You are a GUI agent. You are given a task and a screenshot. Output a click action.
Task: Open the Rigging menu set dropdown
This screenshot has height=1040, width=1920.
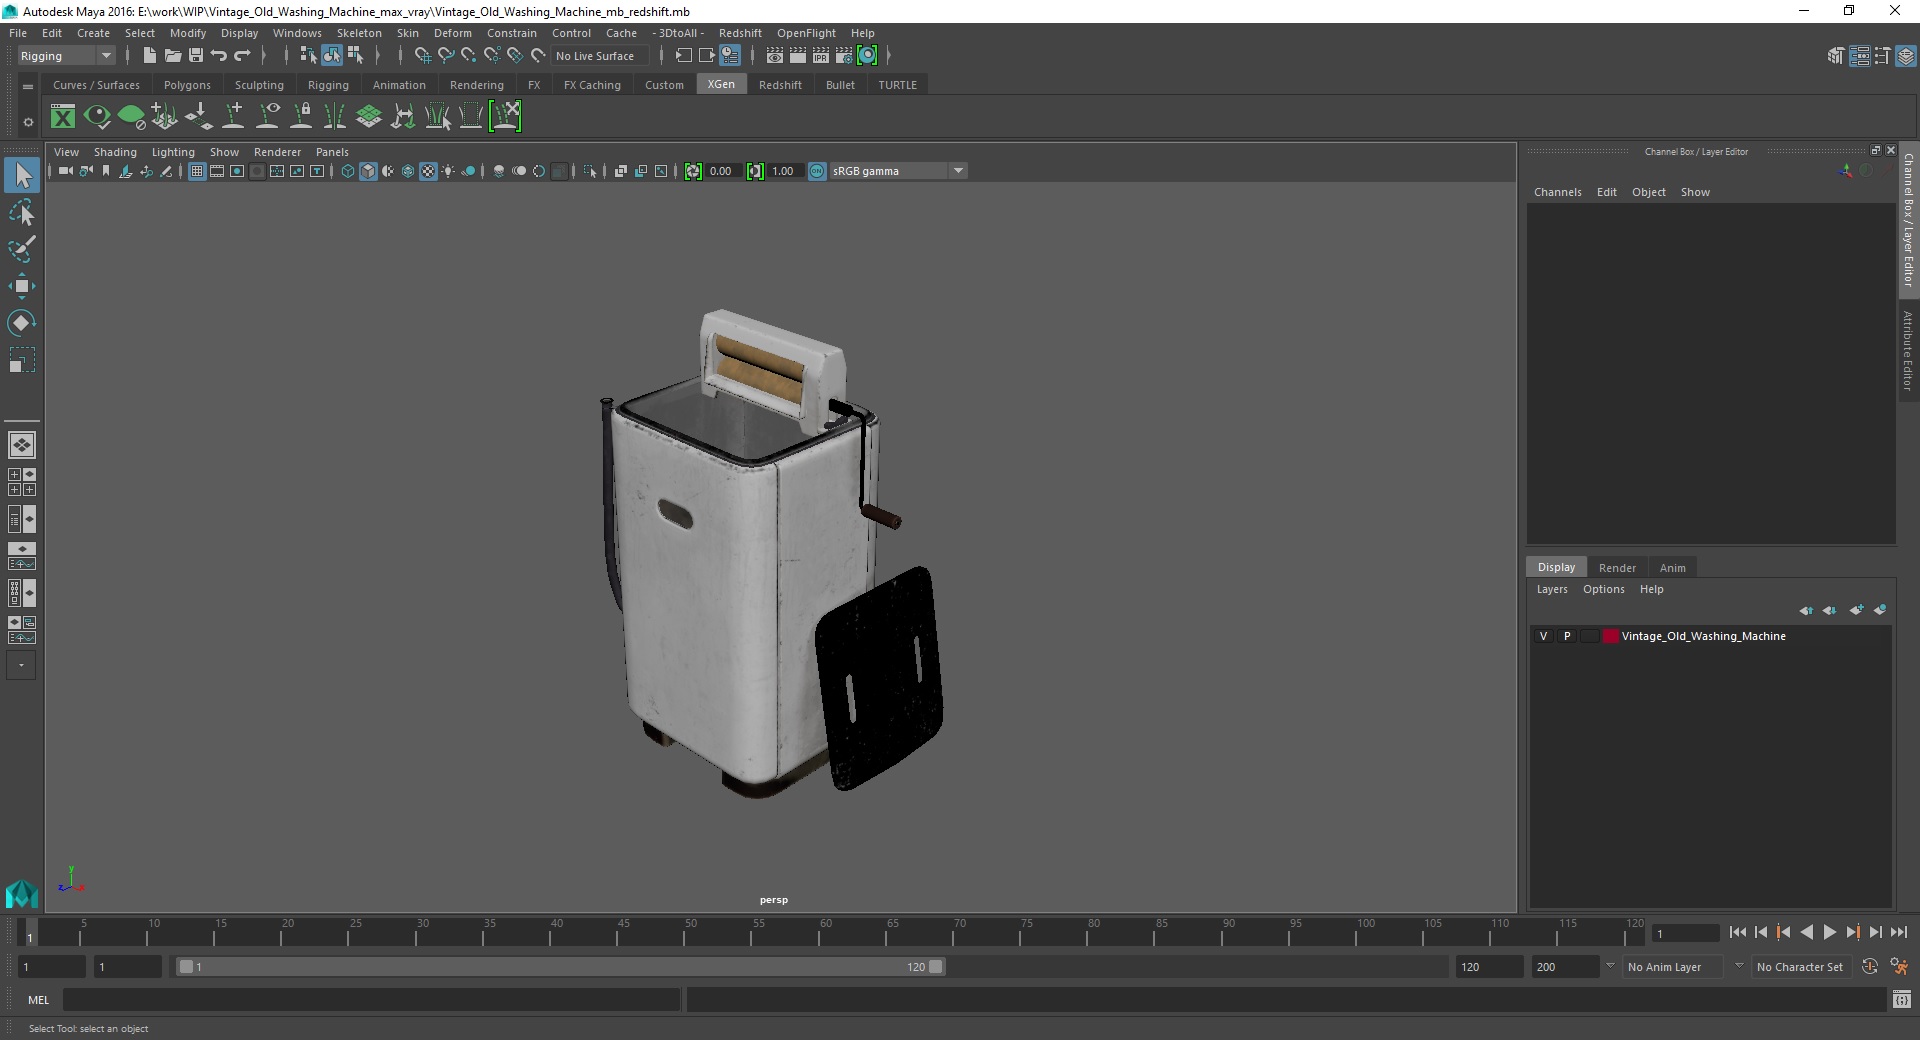coord(66,56)
